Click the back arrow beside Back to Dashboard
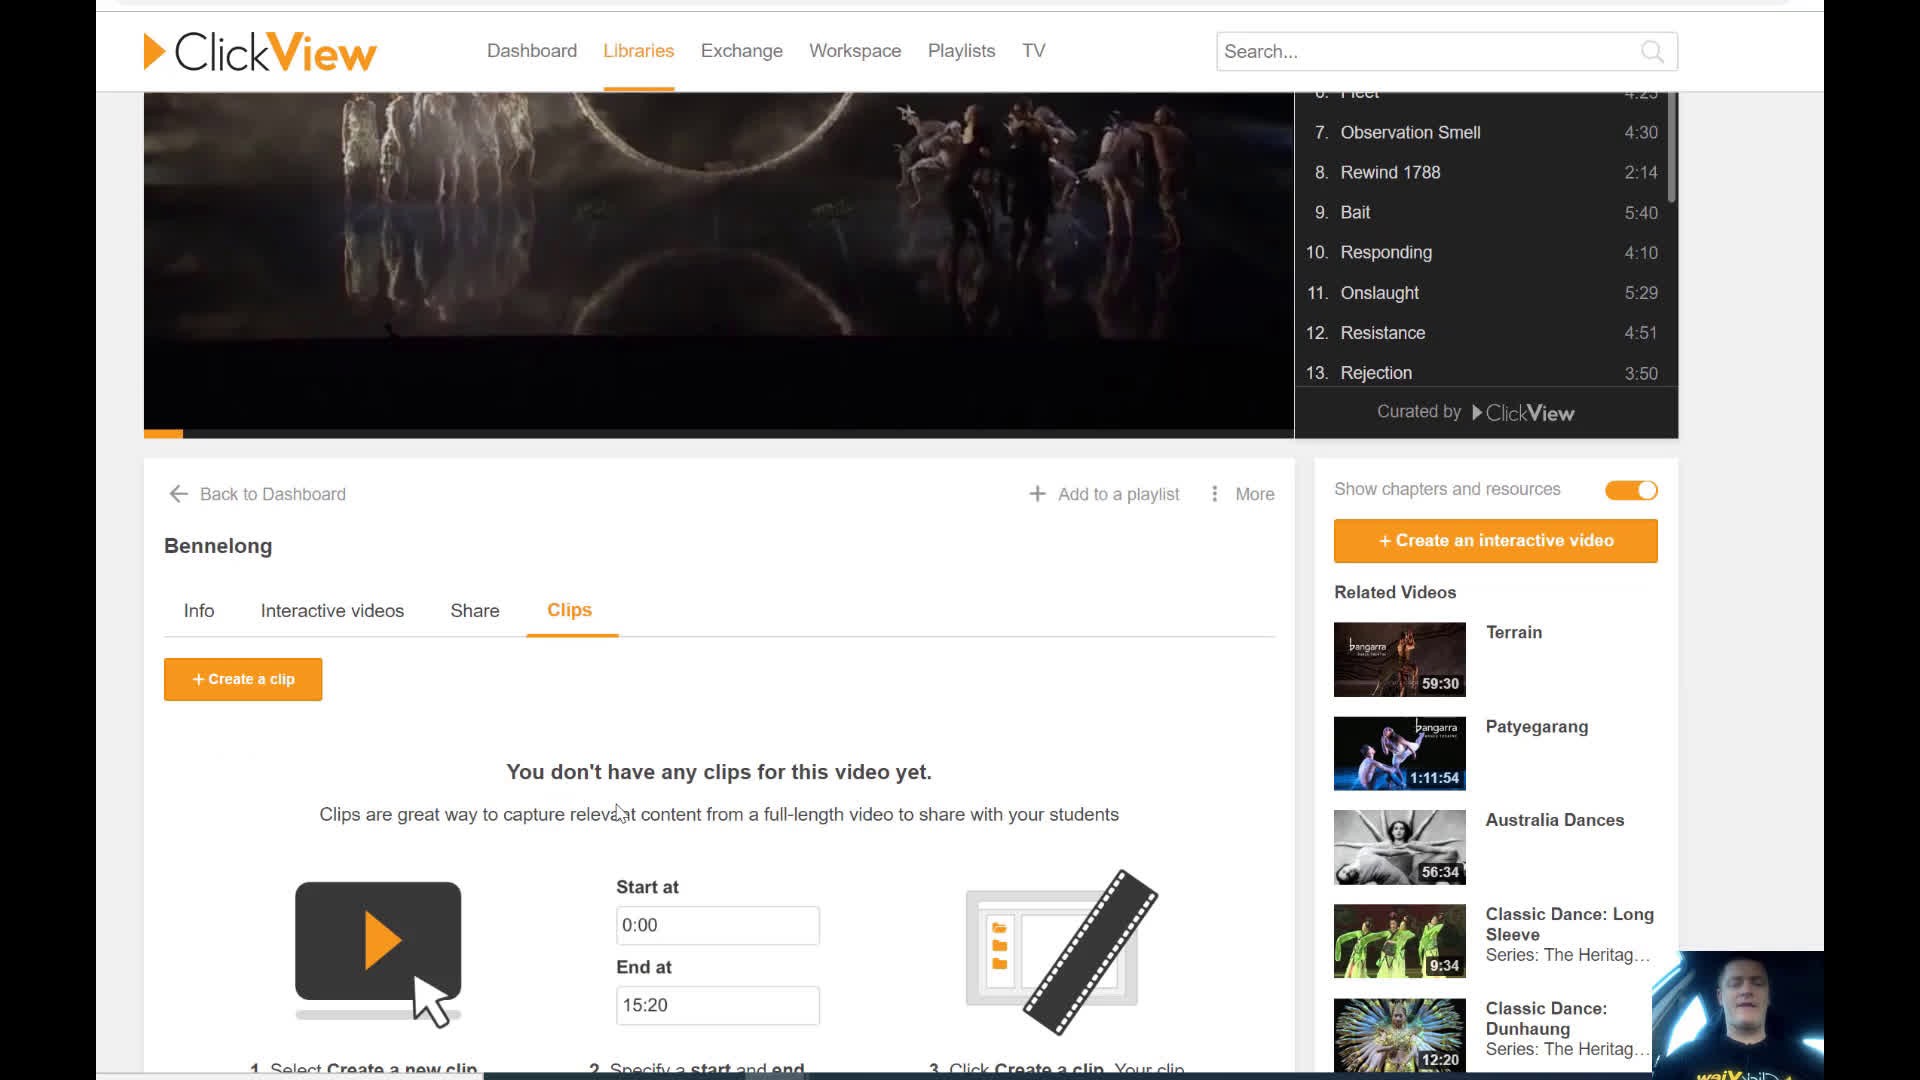 point(179,494)
